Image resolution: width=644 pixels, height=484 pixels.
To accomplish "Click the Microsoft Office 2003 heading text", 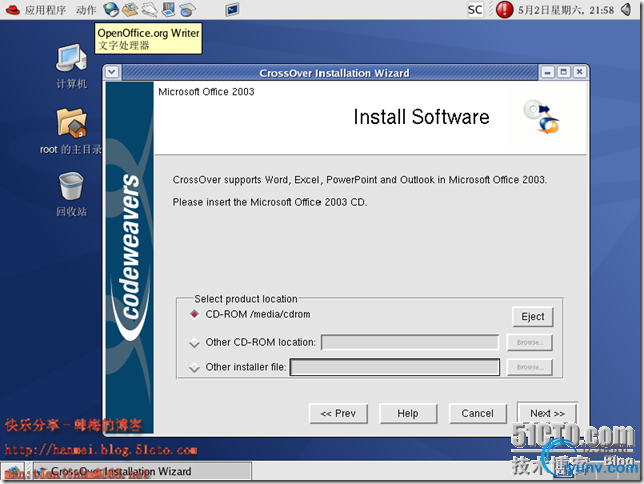I will (206, 92).
